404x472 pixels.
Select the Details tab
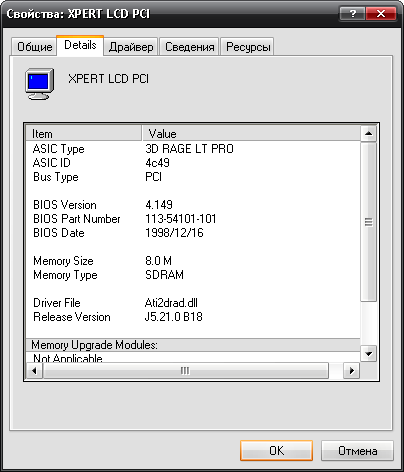click(x=80, y=45)
